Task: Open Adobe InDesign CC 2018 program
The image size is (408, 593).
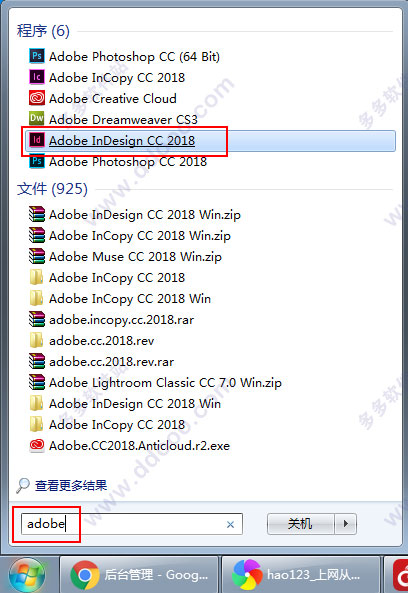Action: (210, 141)
